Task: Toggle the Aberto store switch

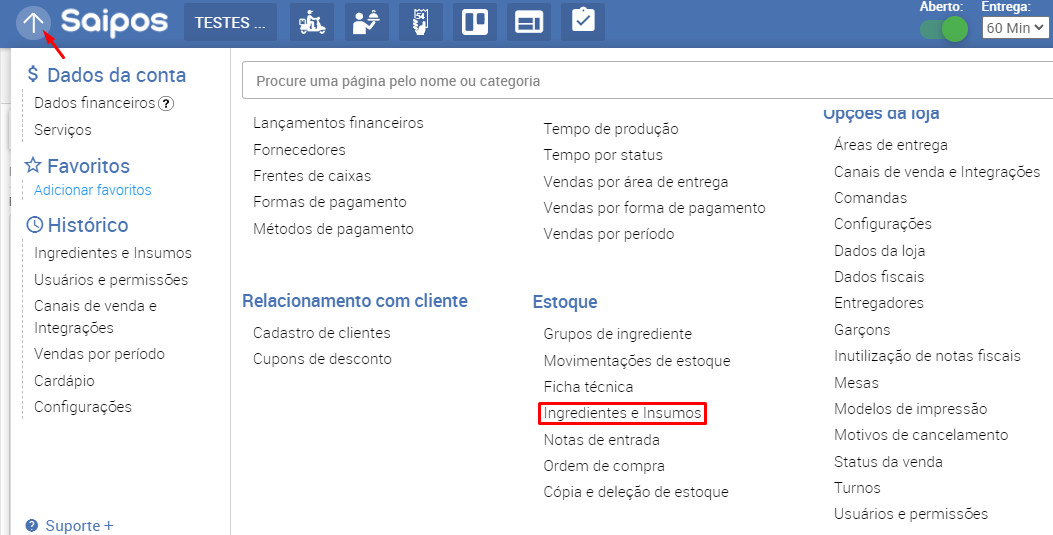Action: coord(943,28)
